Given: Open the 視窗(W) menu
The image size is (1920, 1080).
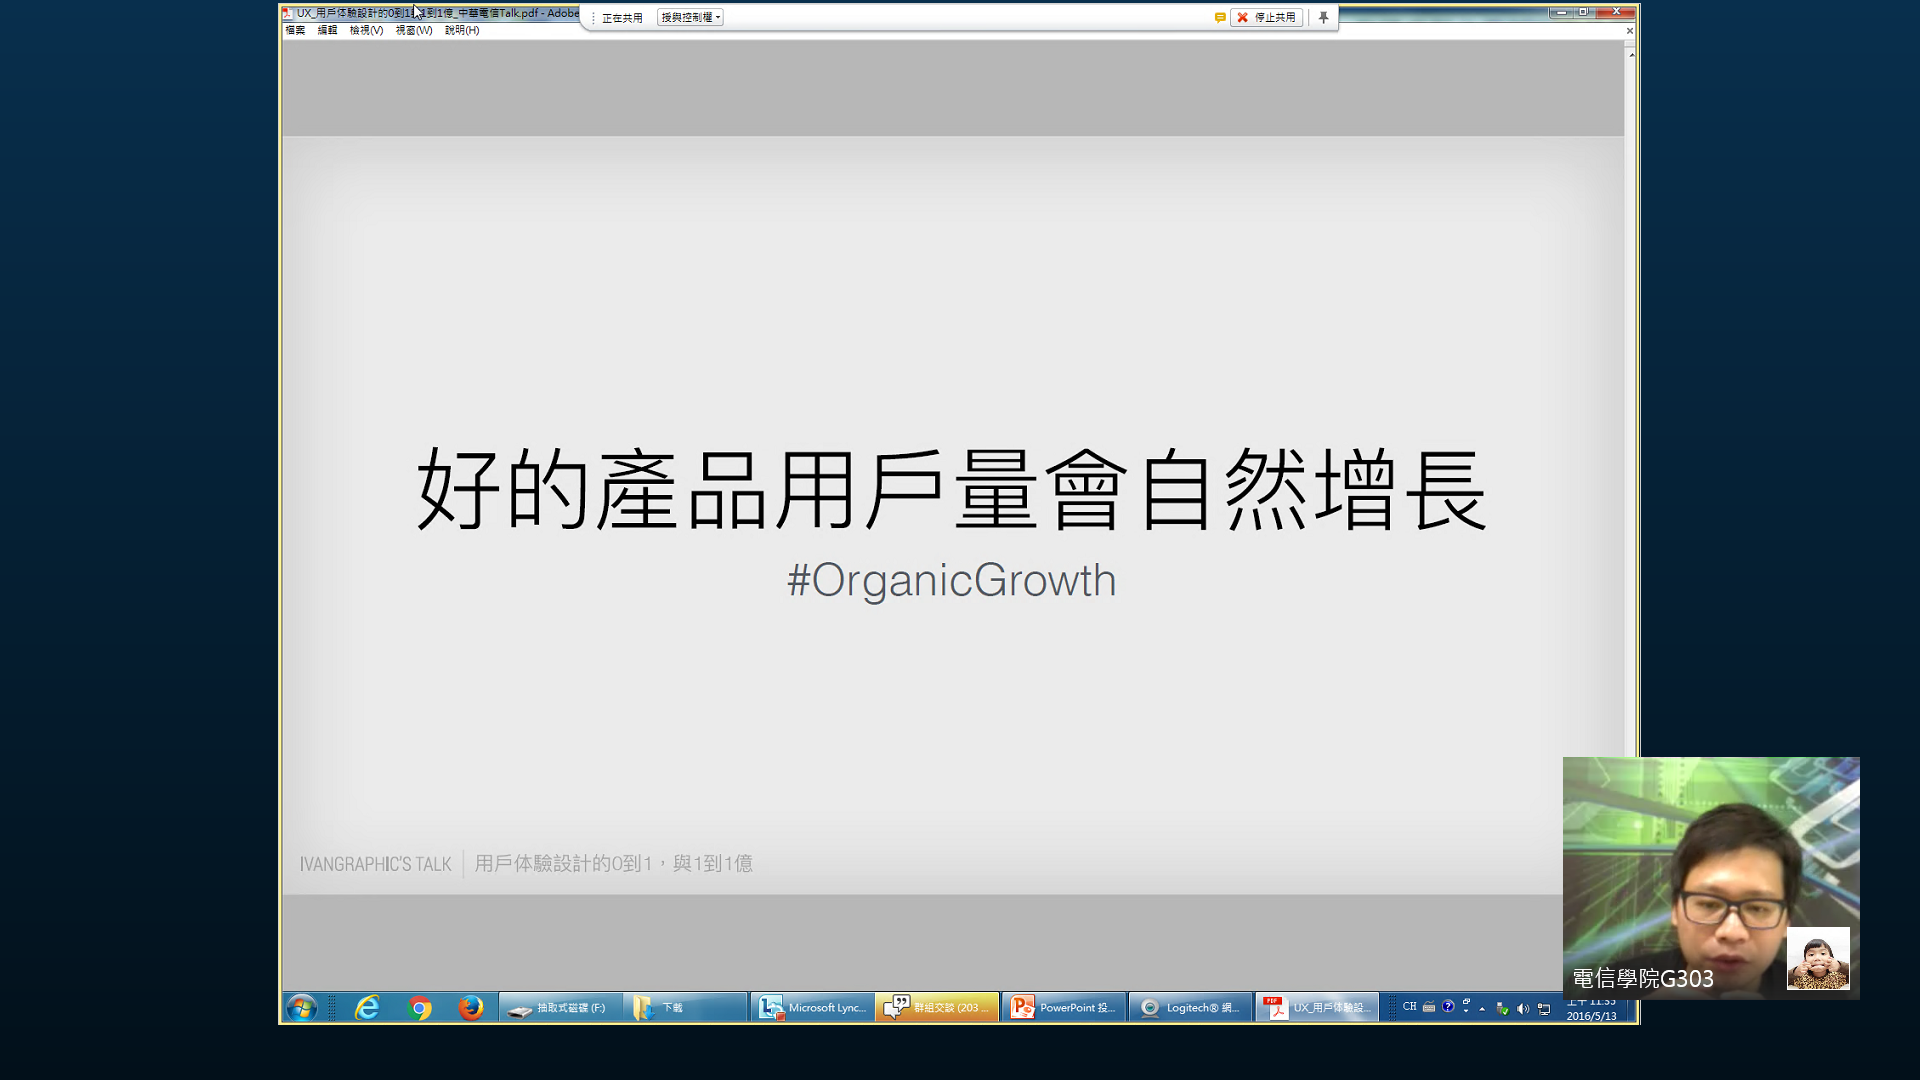Looking at the screenshot, I should pos(413,30).
